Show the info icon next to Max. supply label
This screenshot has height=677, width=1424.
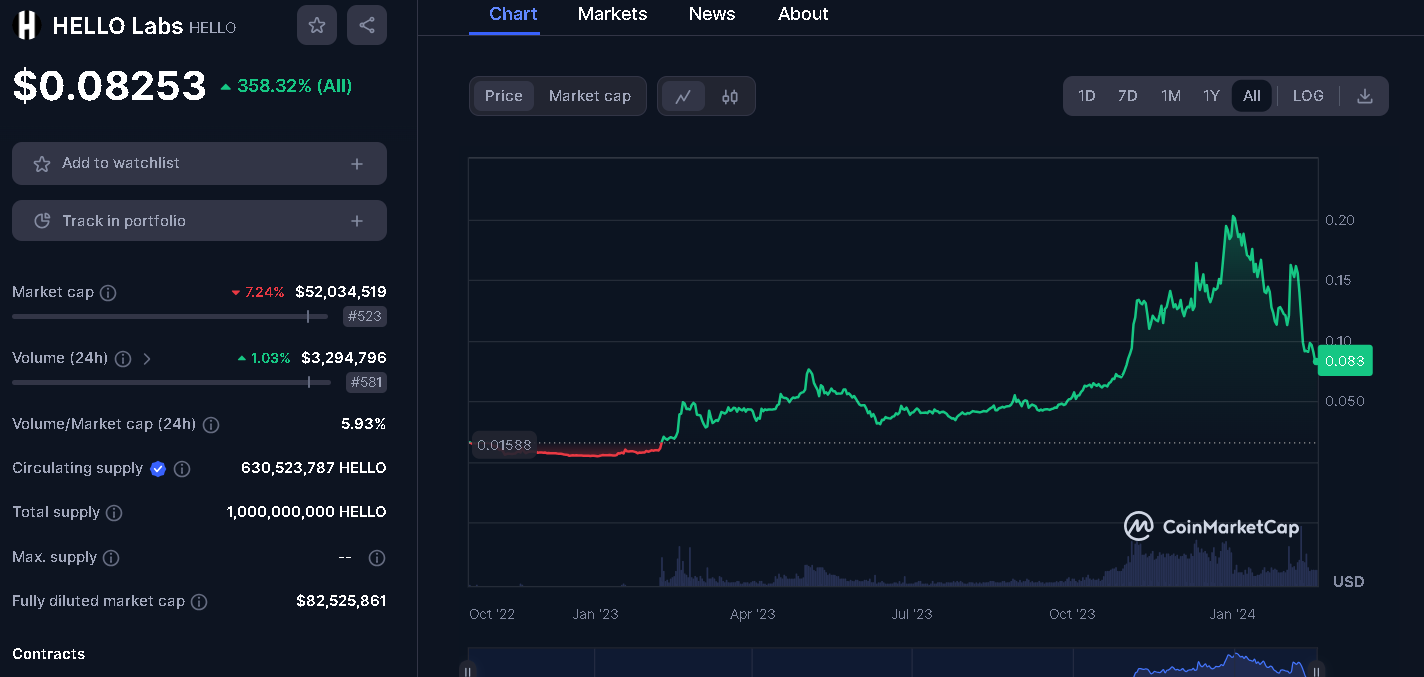tap(111, 558)
